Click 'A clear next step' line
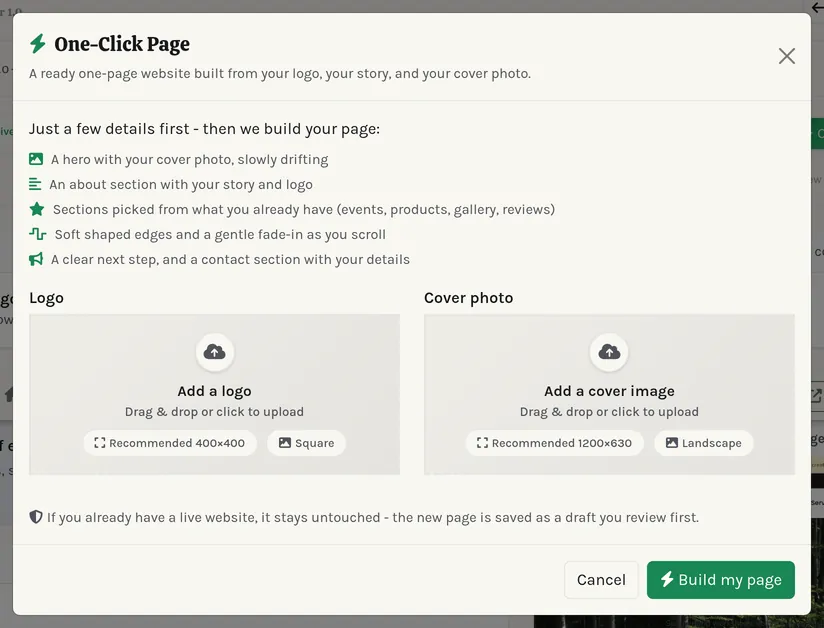This screenshot has width=824, height=628. 230,260
